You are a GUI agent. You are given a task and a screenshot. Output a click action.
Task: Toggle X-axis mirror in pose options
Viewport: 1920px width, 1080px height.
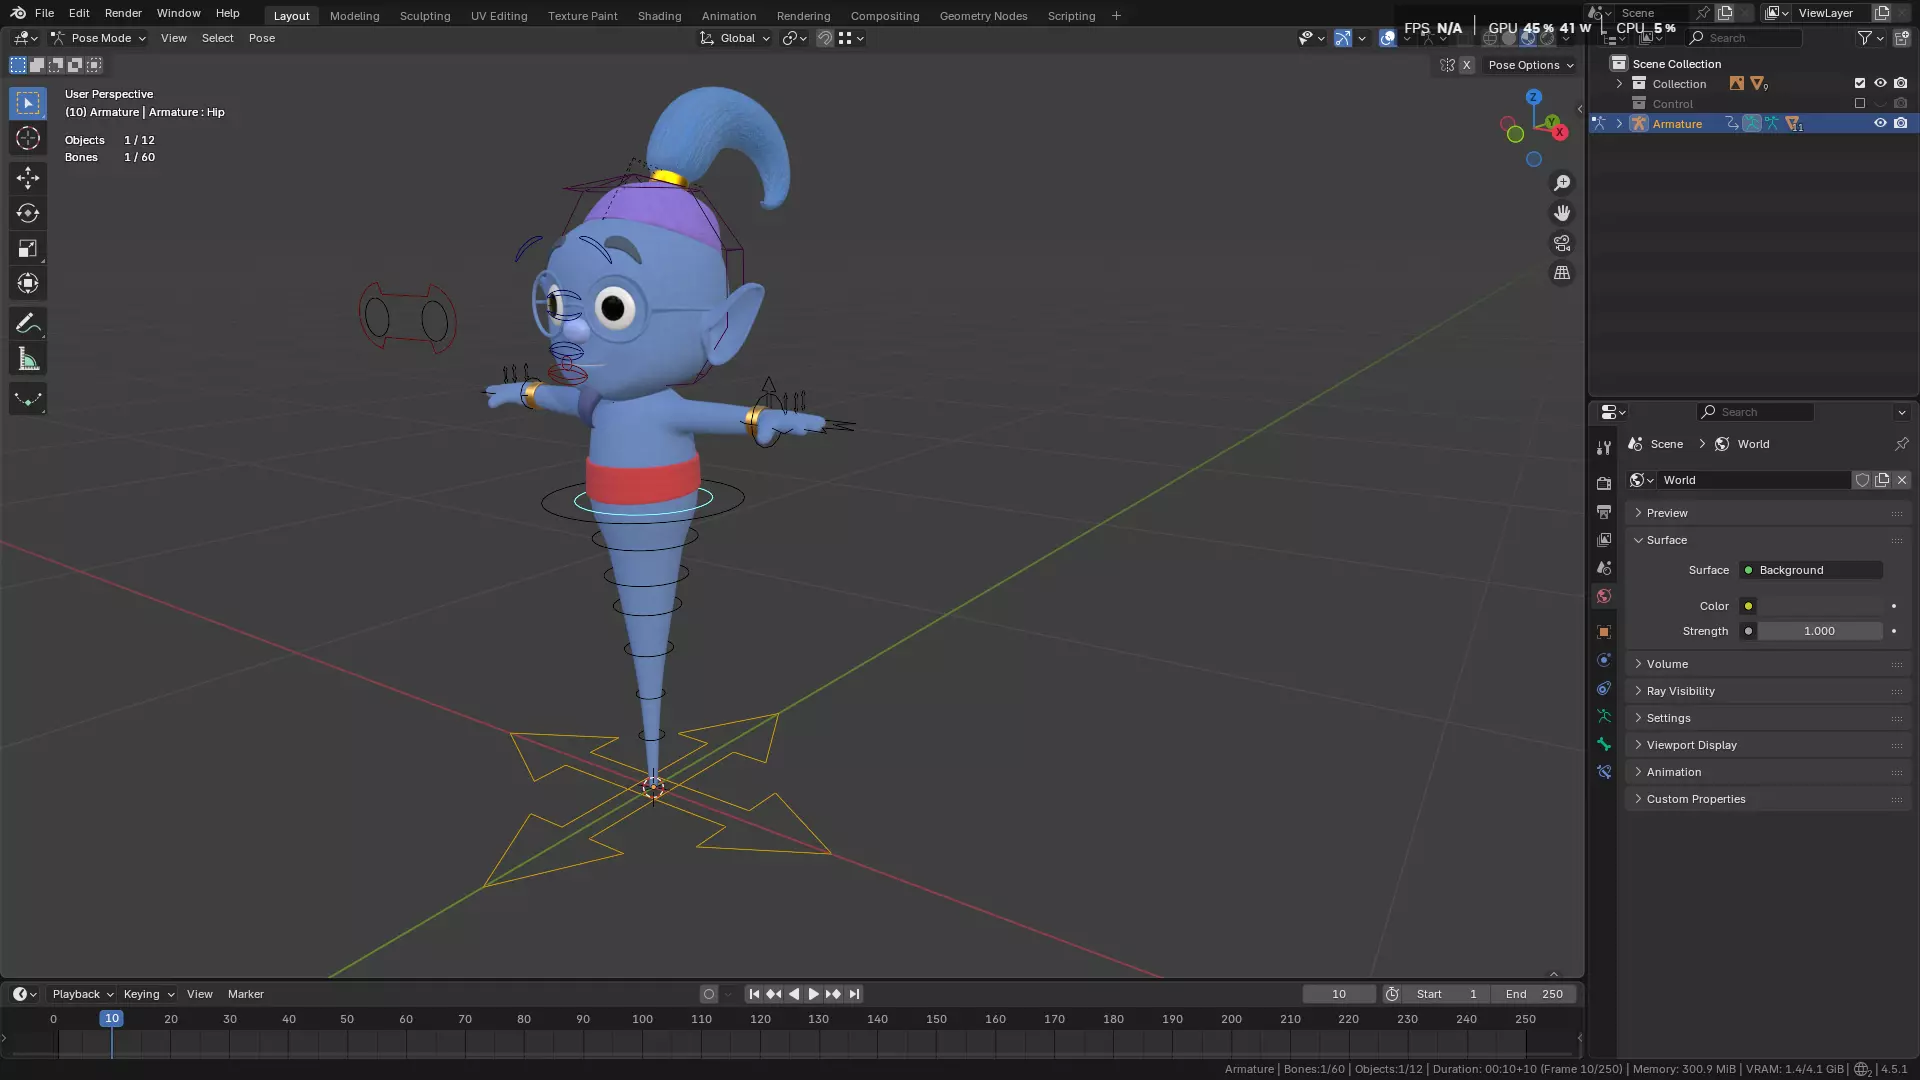pyautogui.click(x=1466, y=65)
